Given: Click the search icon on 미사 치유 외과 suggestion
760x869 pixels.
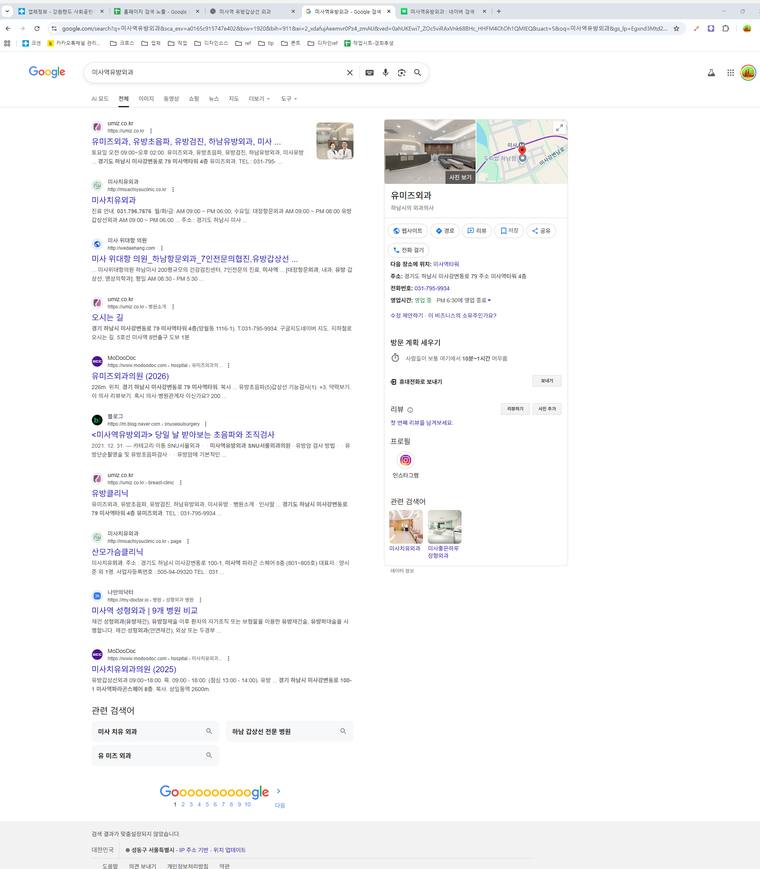Looking at the screenshot, I should [x=209, y=731].
